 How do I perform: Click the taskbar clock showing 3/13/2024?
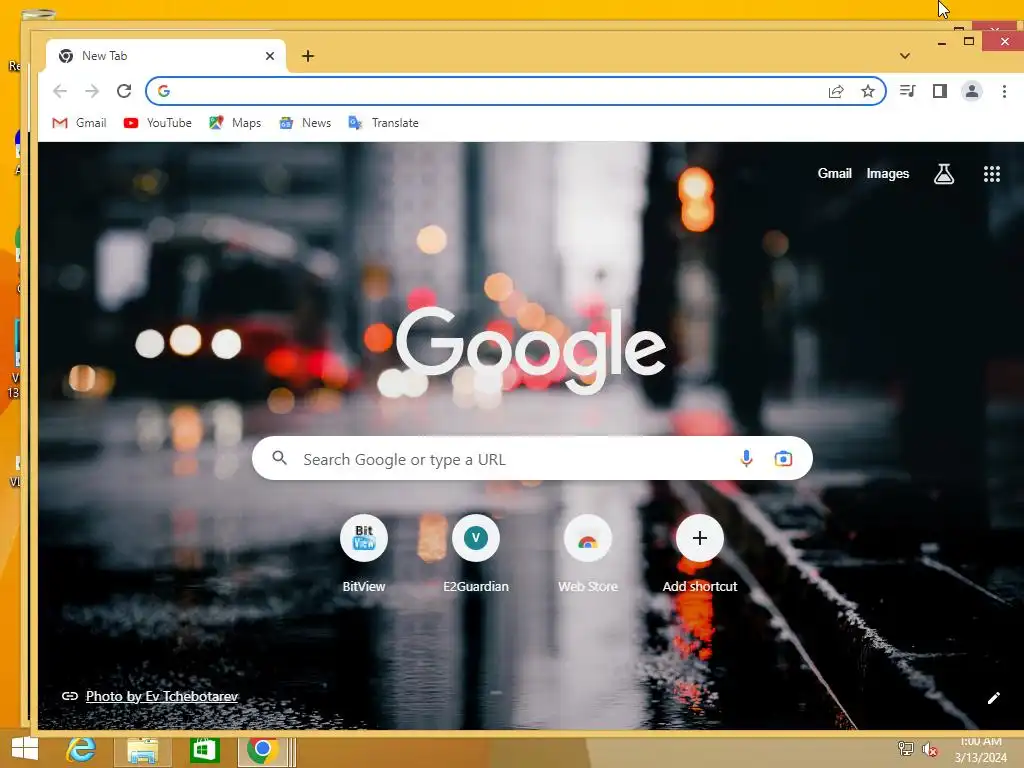coord(981,750)
